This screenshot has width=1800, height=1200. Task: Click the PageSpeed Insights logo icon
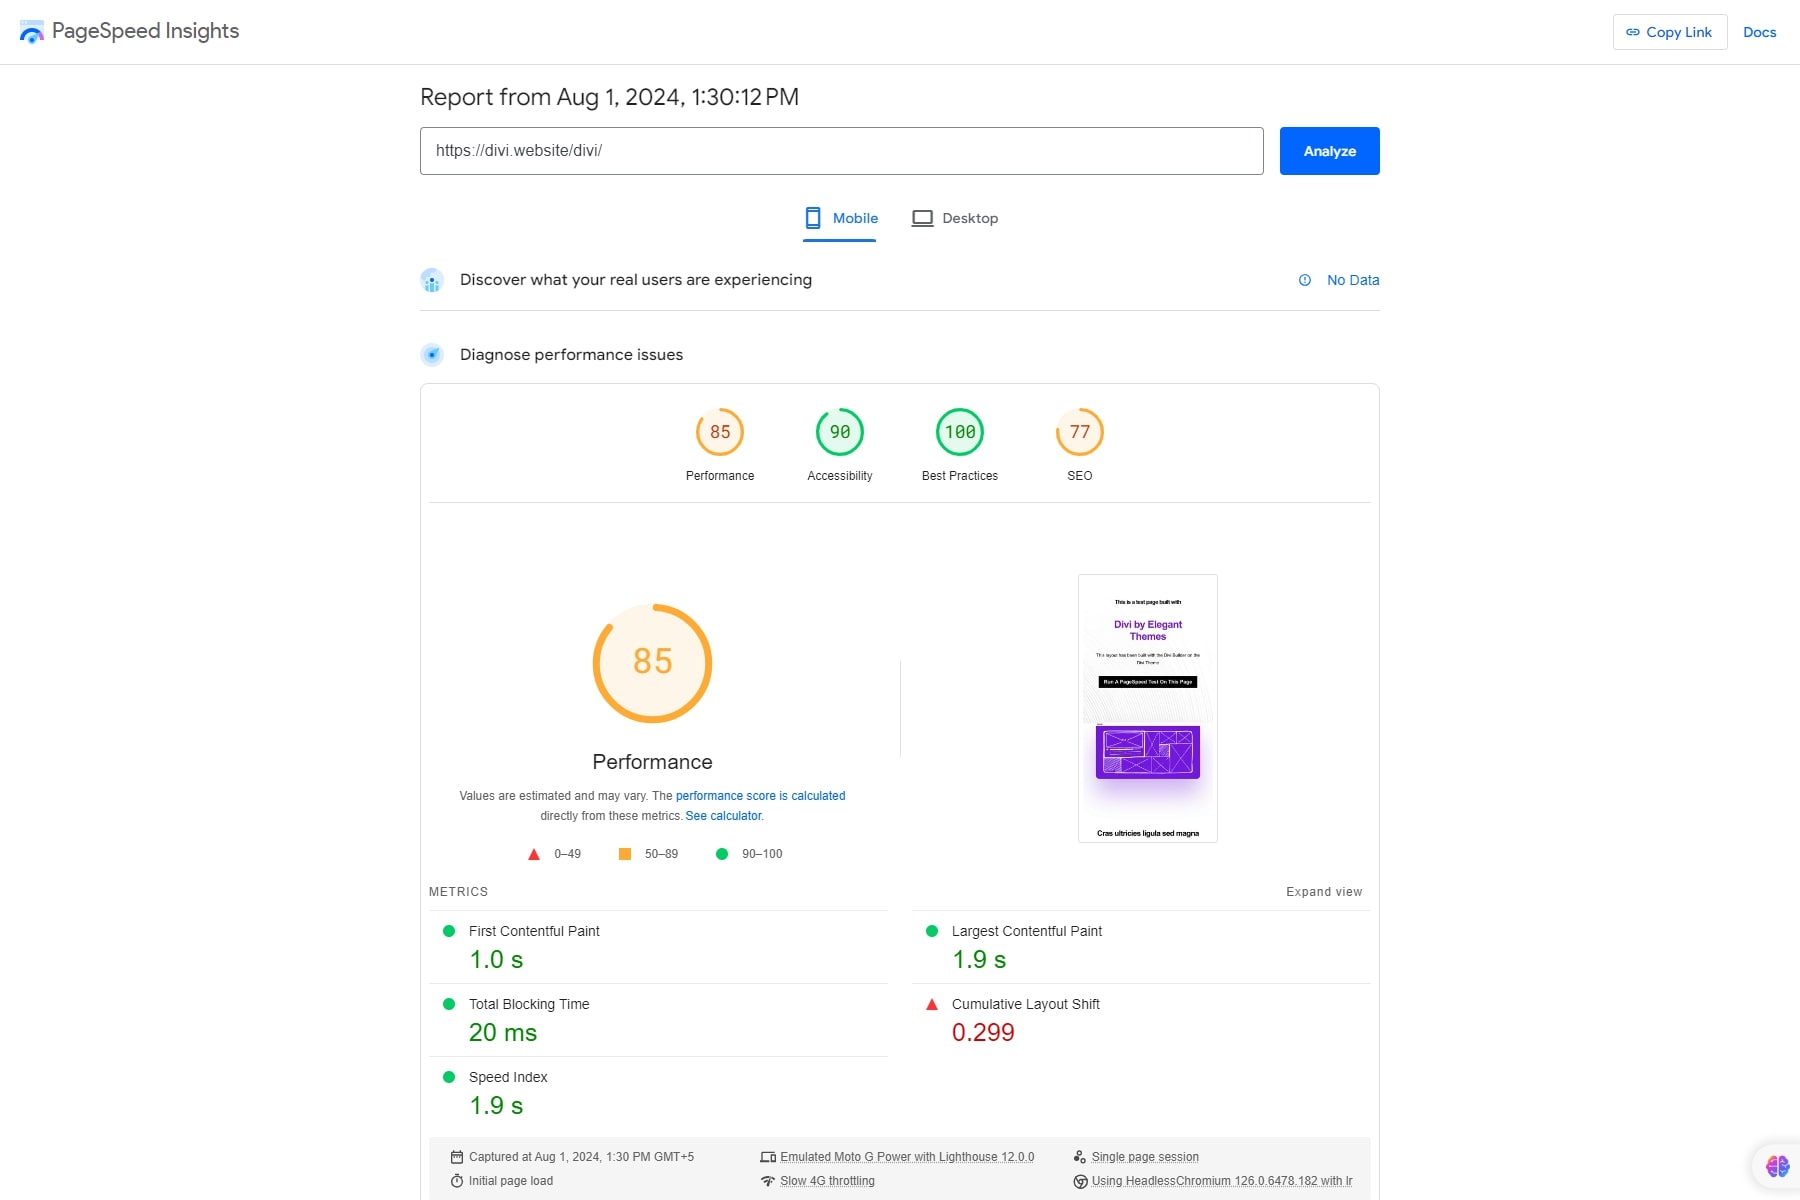[32, 32]
